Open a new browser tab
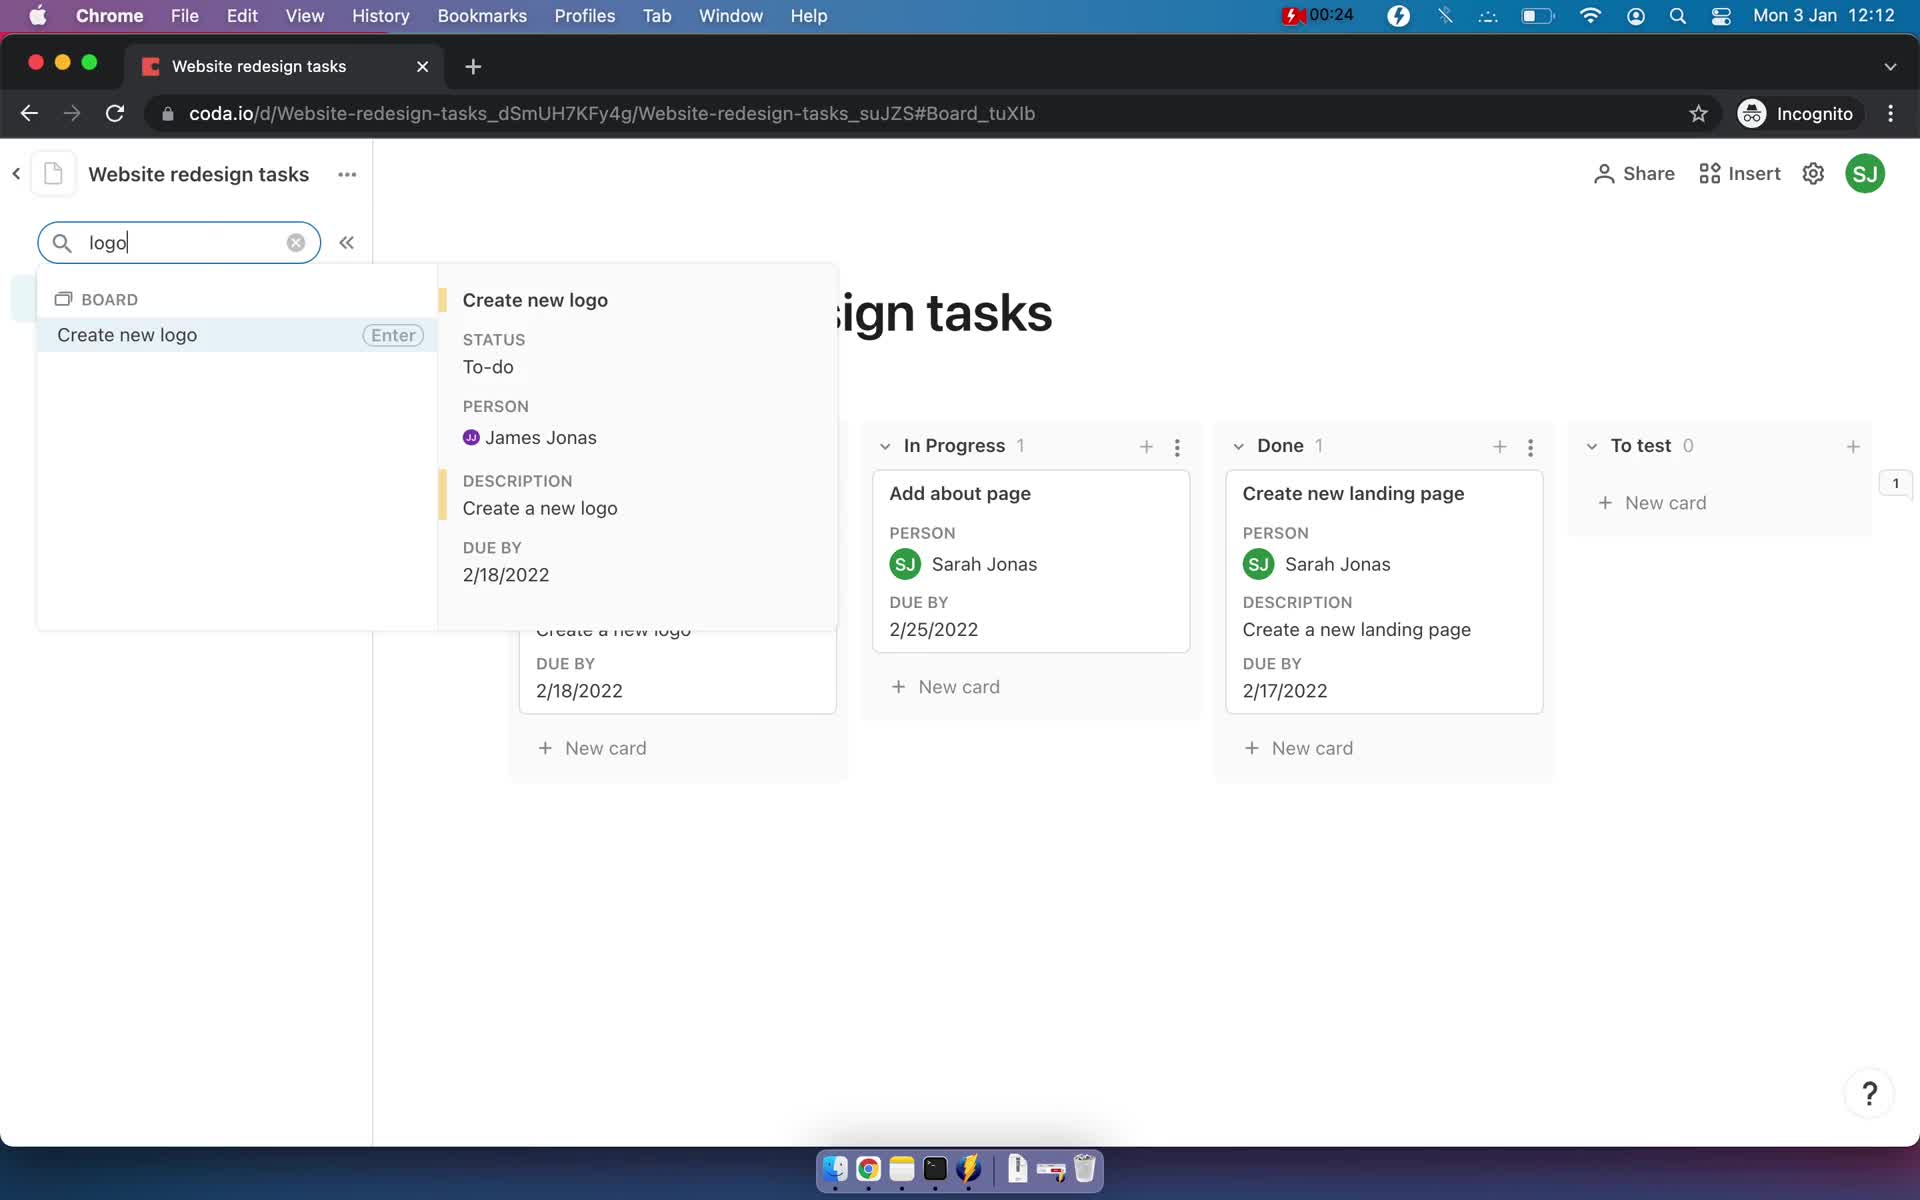This screenshot has height=1200, width=1920. (x=473, y=66)
